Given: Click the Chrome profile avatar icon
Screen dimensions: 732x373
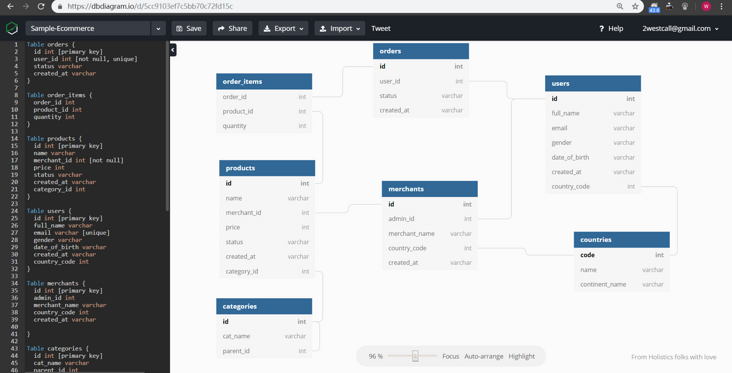Looking at the screenshot, I should [706, 7].
